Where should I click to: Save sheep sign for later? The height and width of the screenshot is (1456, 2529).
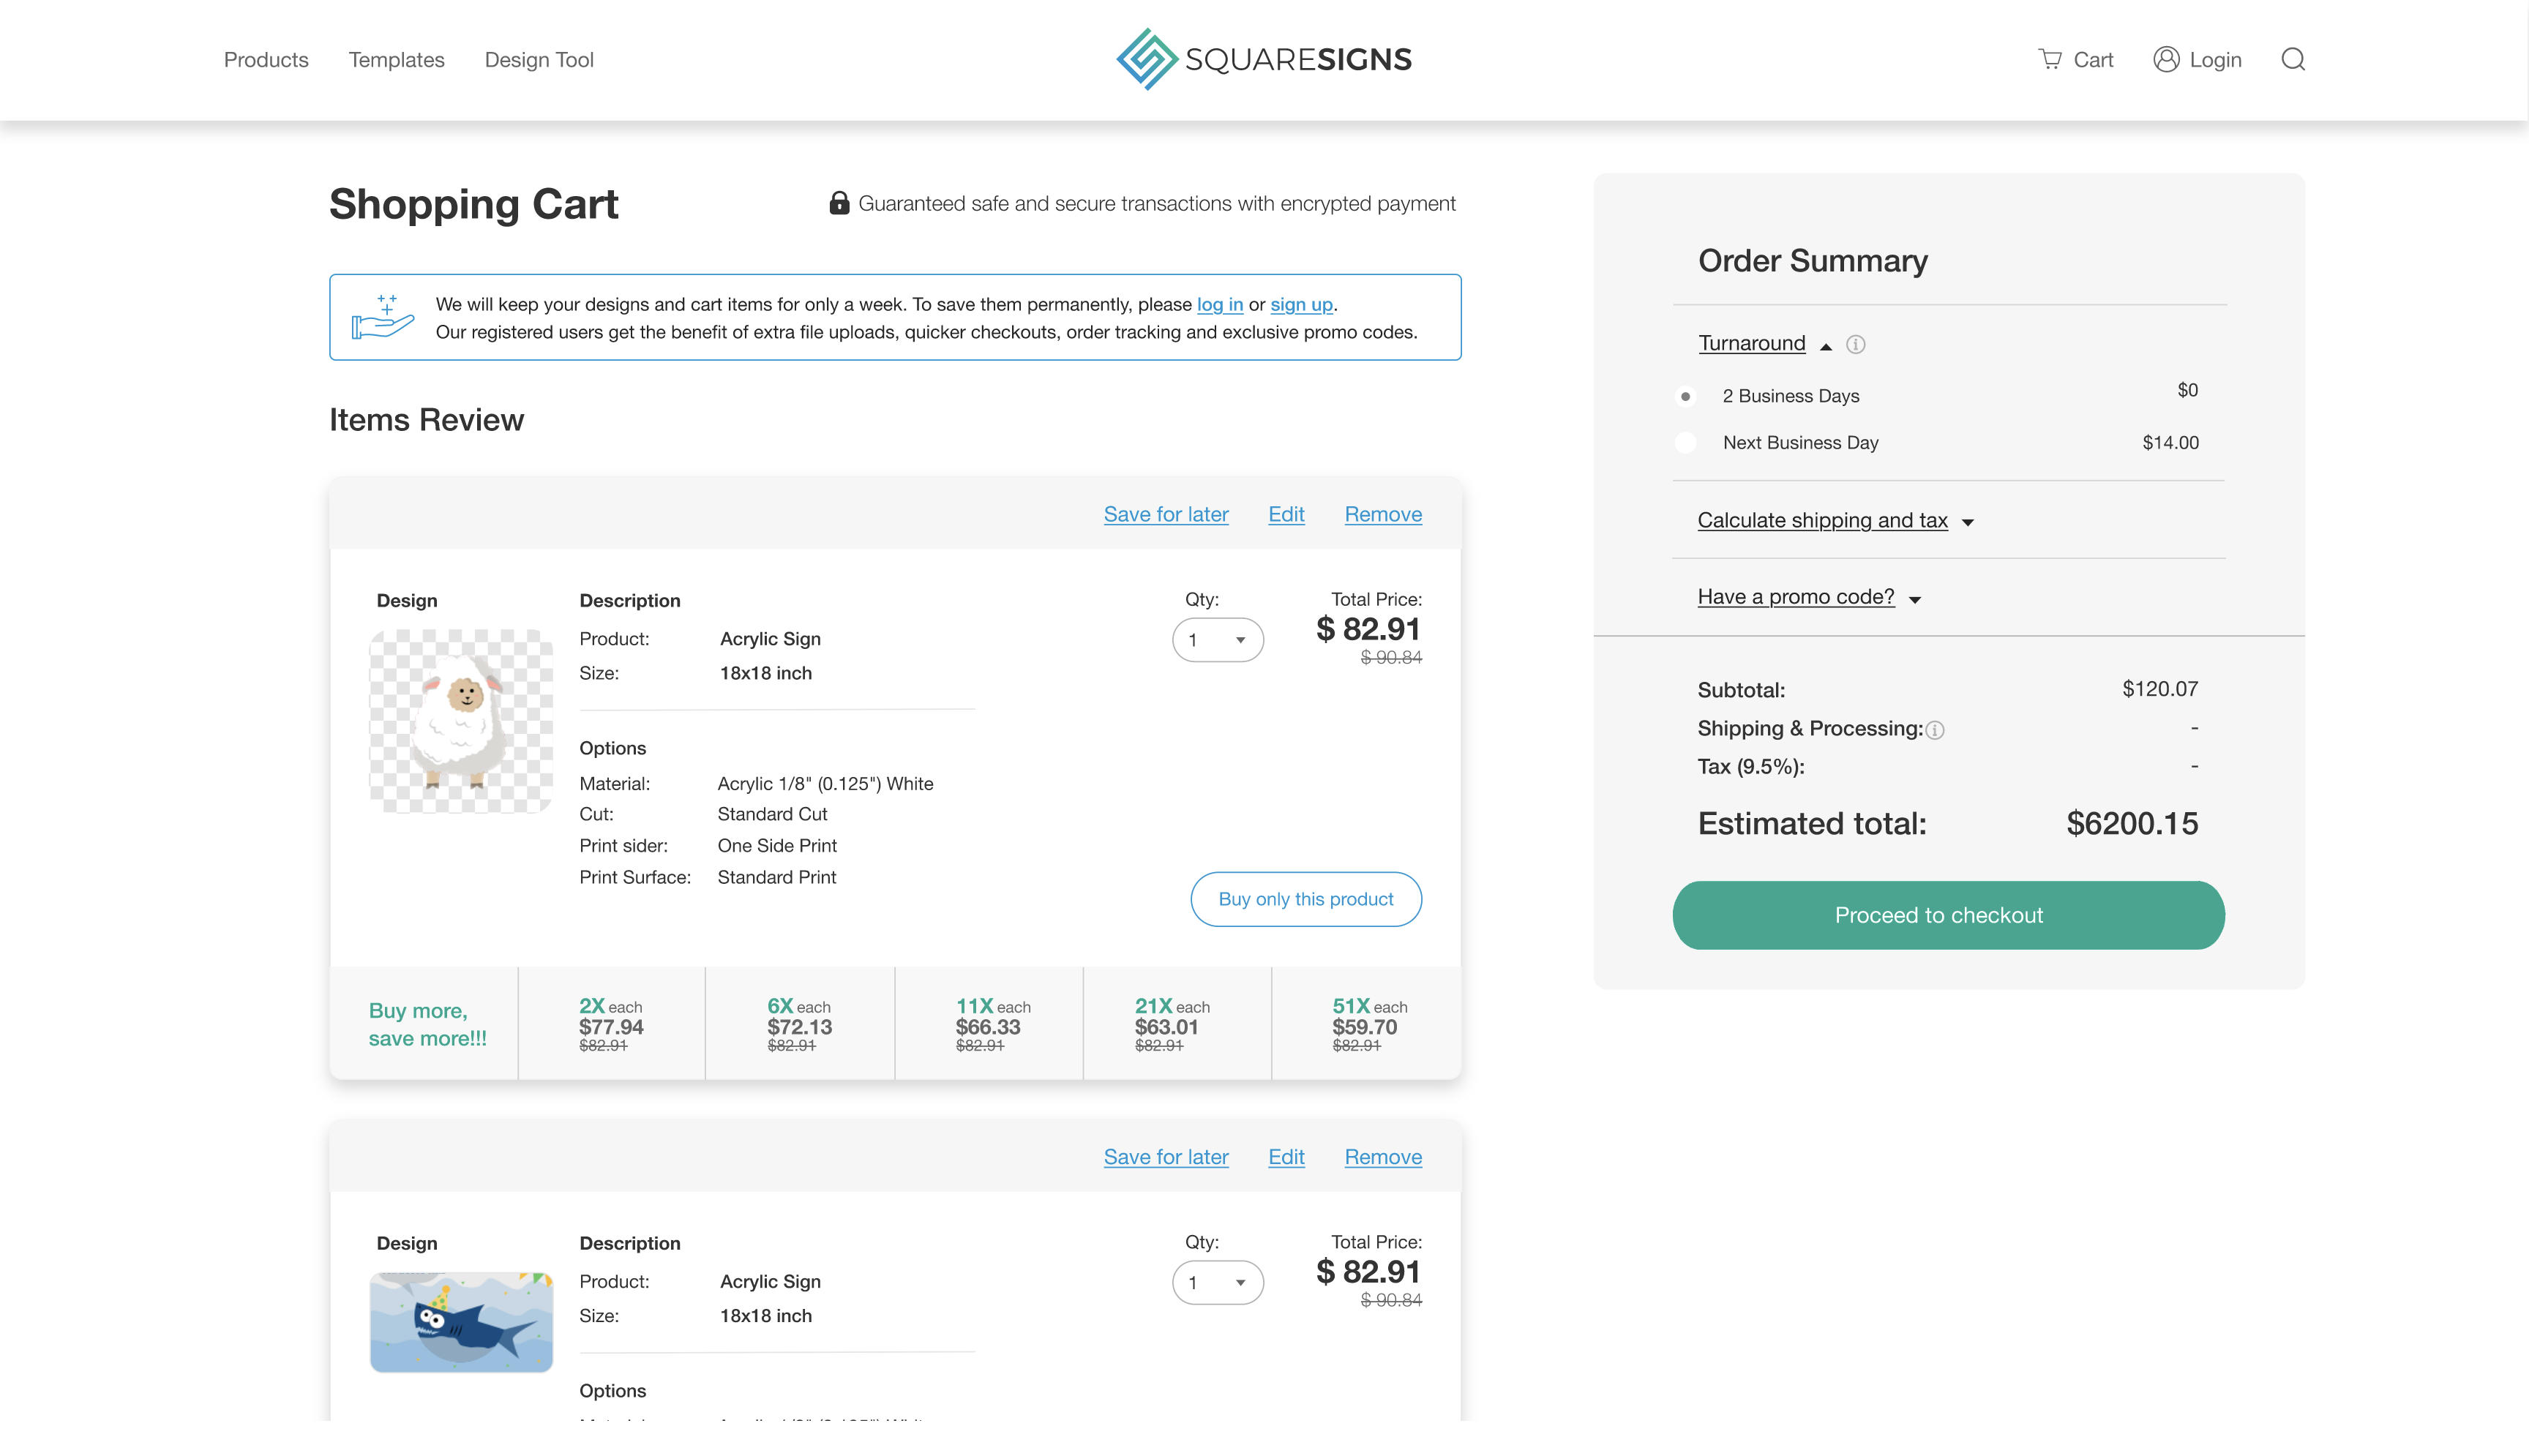click(x=1166, y=514)
